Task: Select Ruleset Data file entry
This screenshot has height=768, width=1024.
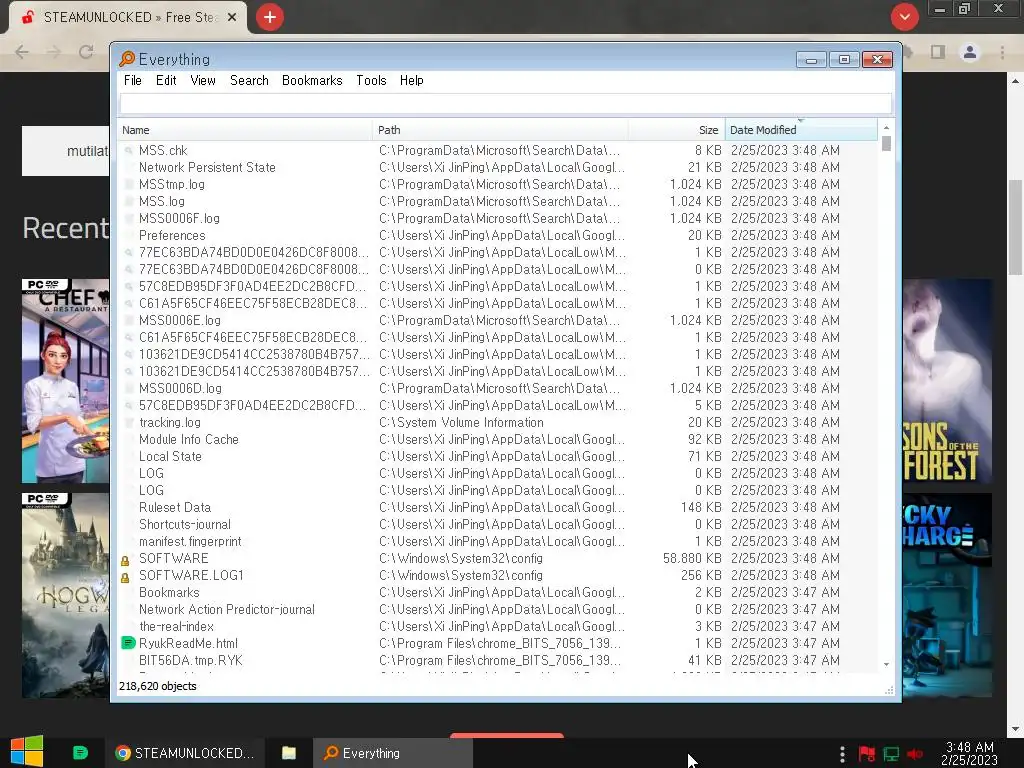Action: click(175, 507)
